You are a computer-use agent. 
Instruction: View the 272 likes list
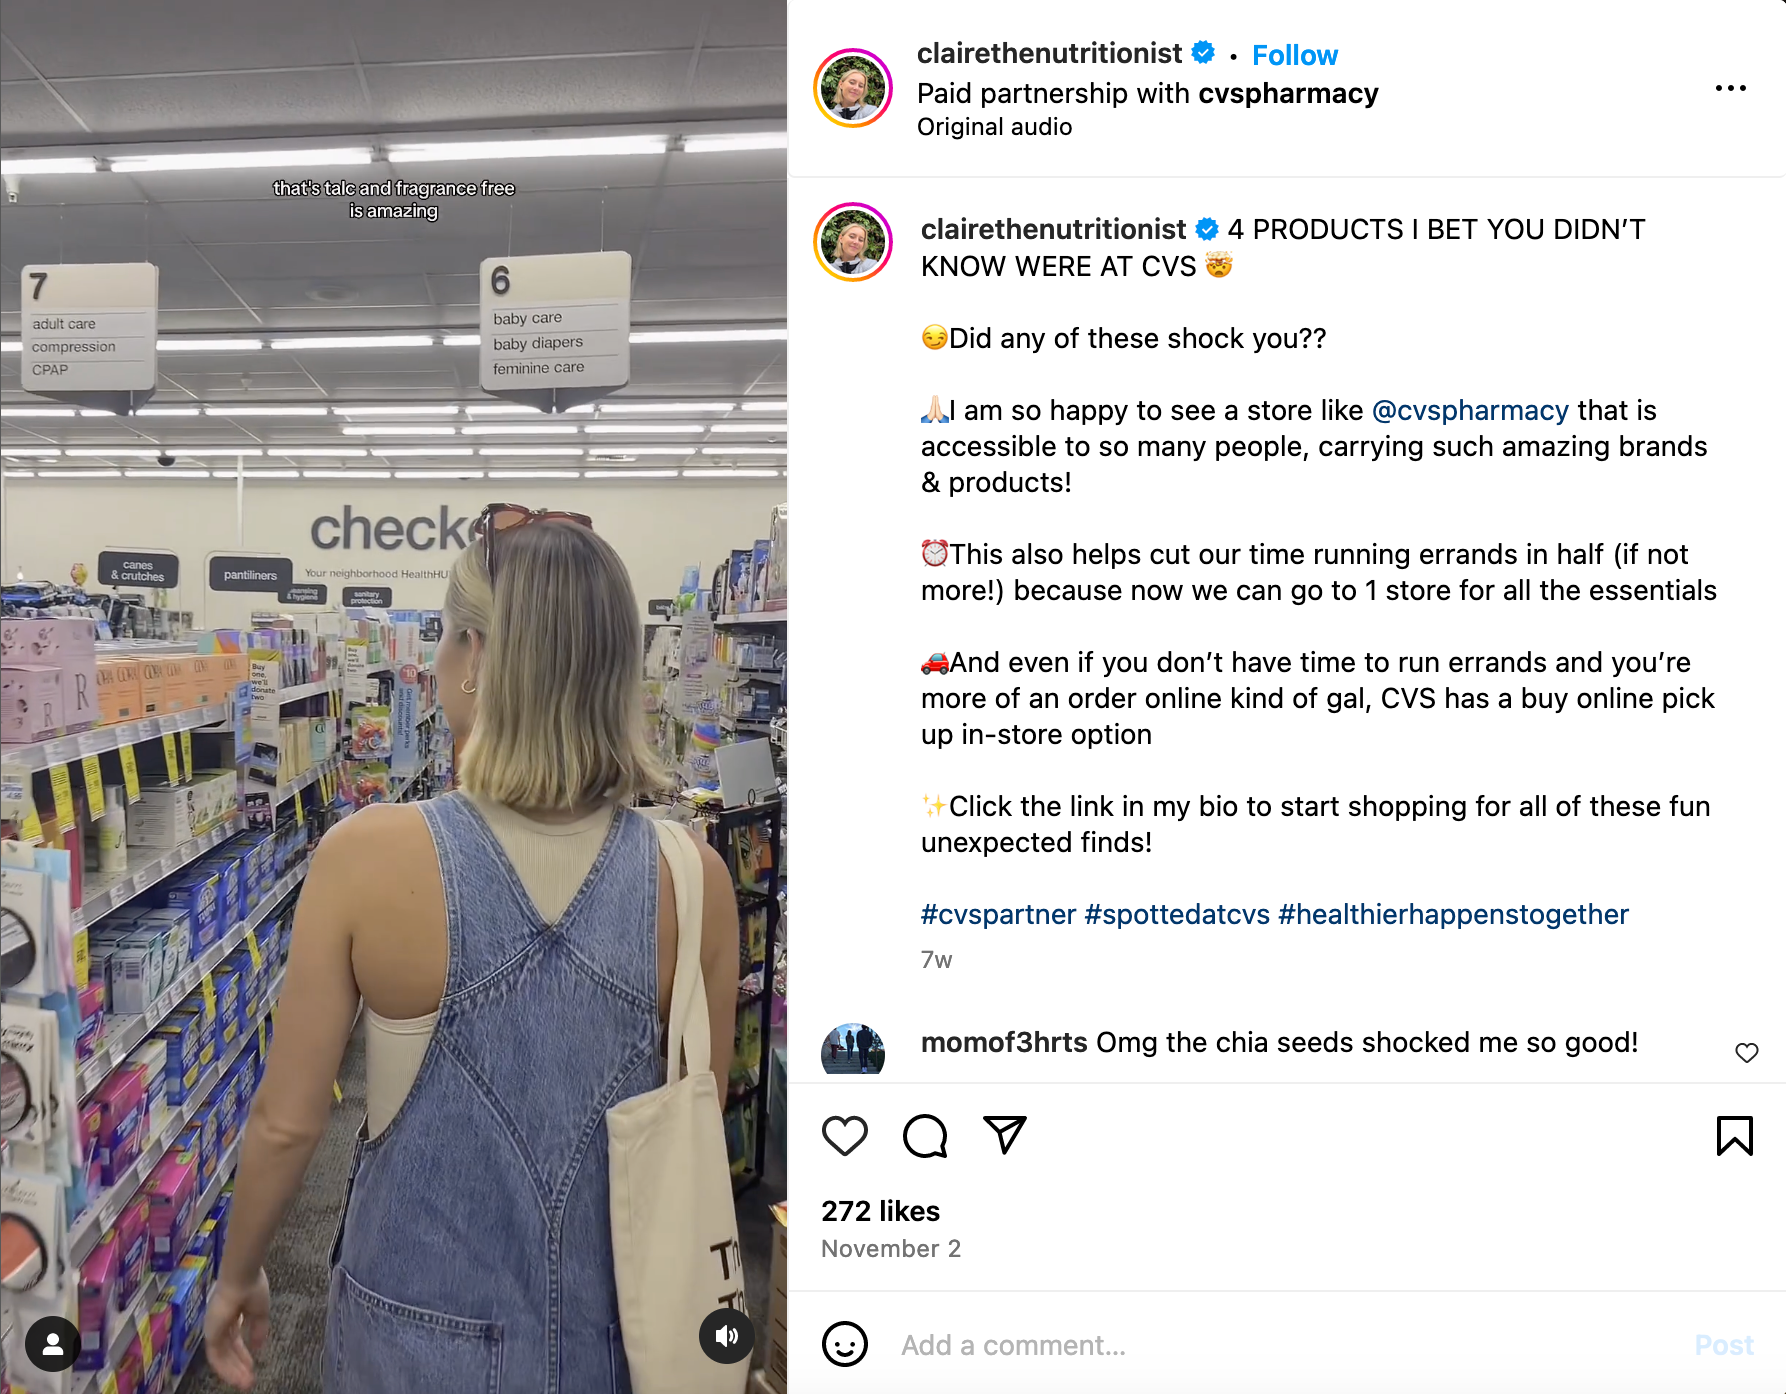point(881,1211)
